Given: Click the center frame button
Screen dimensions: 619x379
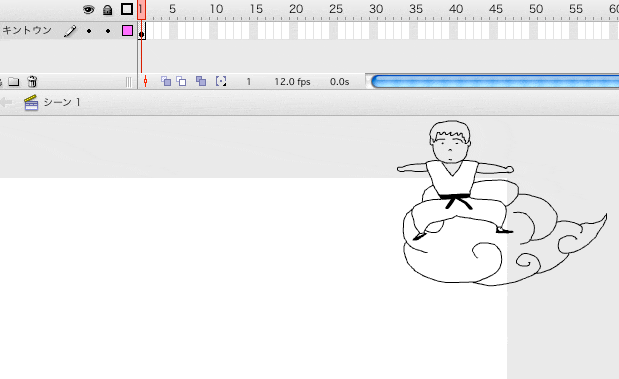Looking at the screenshot, I should (x=145, y=81).
